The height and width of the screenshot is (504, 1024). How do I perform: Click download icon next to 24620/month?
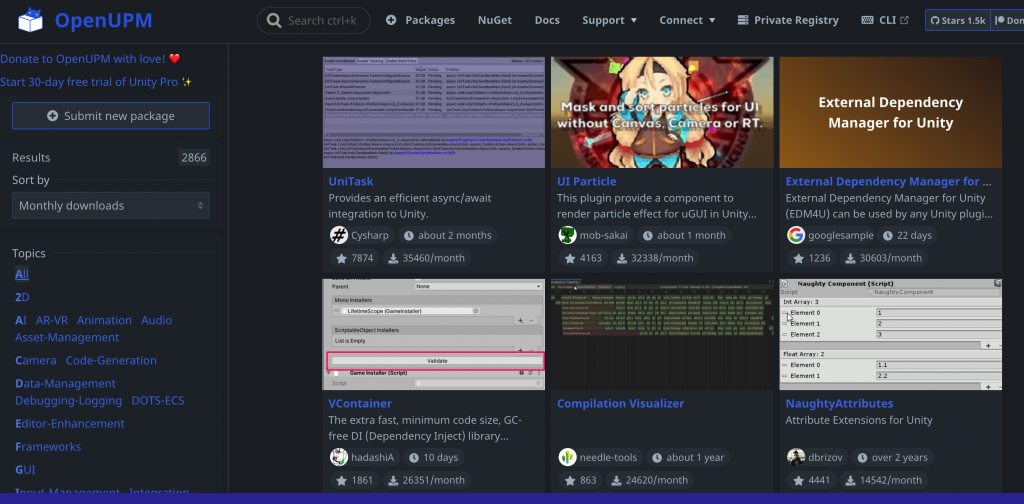[x=614, y=480]
